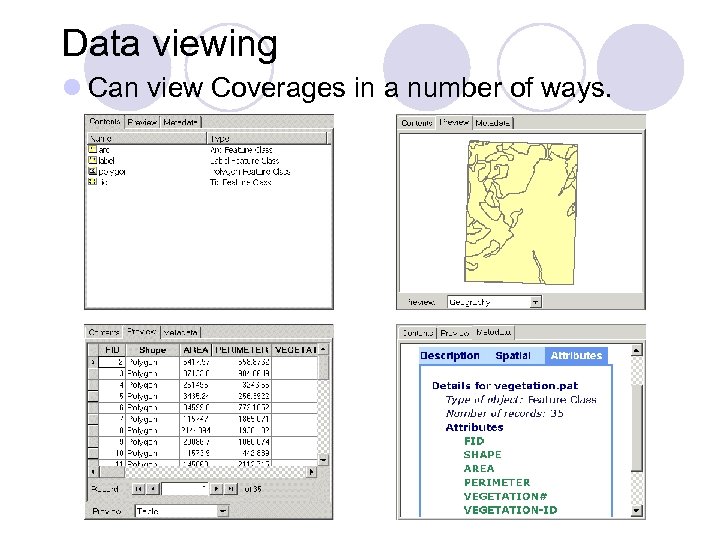This screenshot has width=720, height=540.
Task: Select the polygon feature class icon
Action: (92, 171)
